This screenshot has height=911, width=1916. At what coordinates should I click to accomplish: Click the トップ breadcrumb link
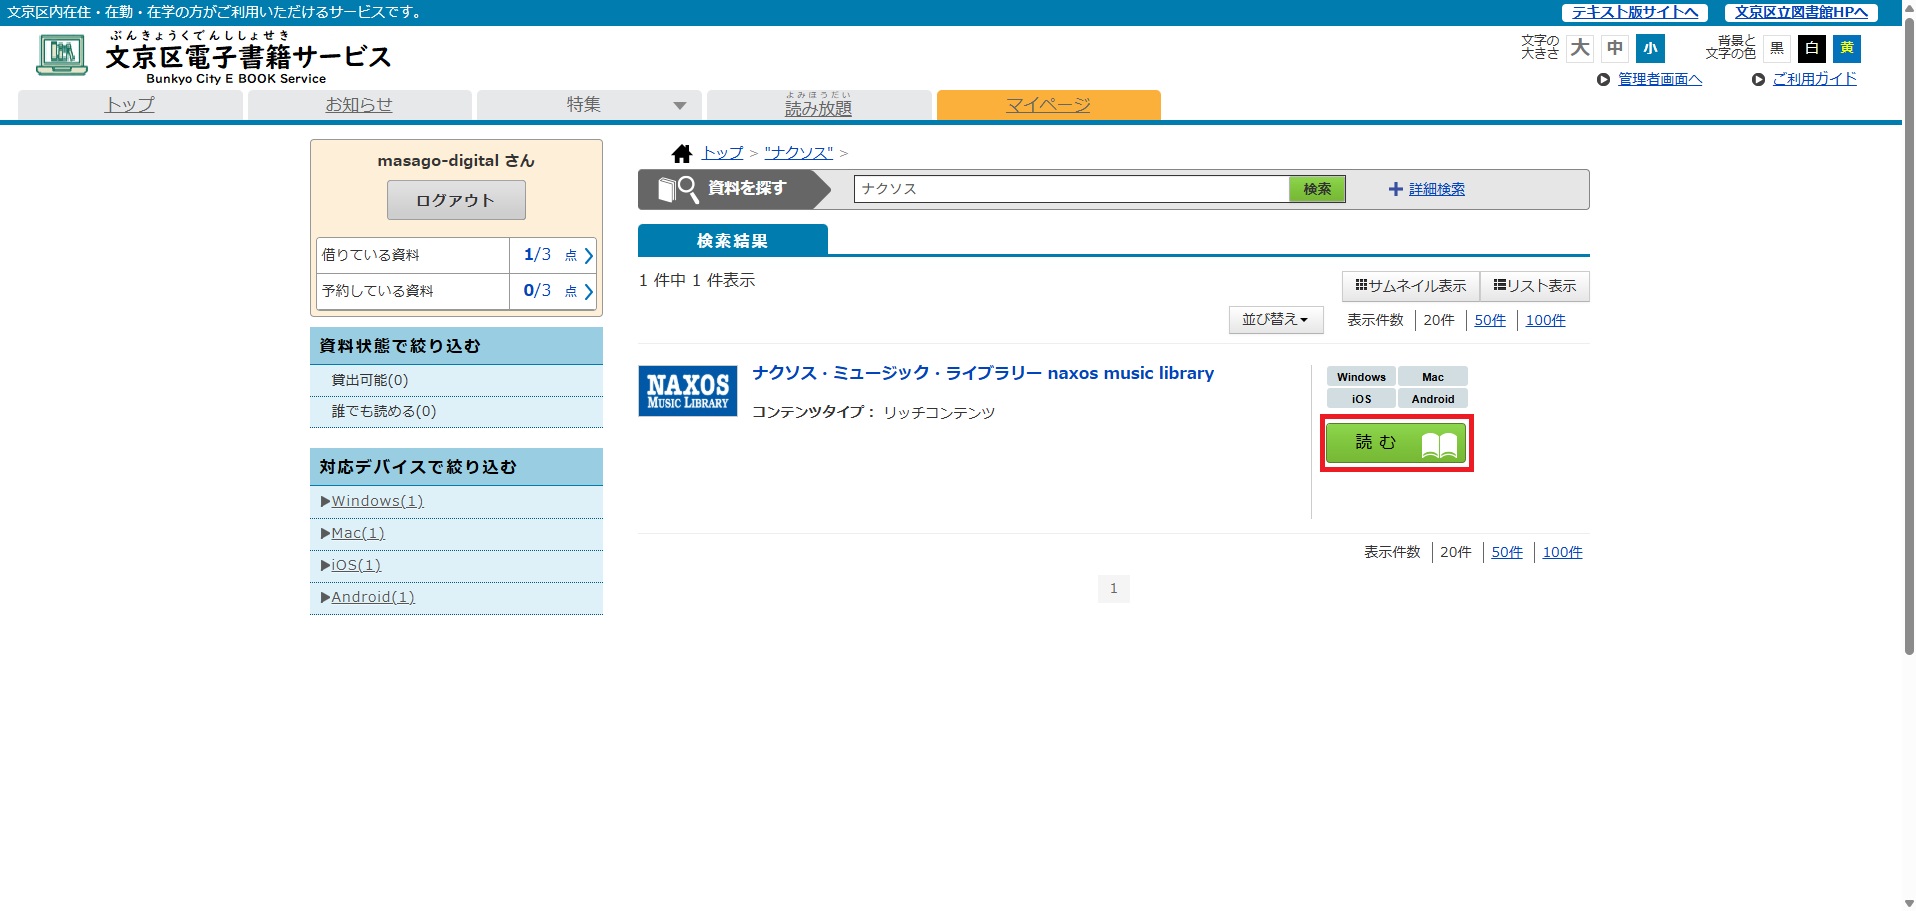click(x=723, y=153)
